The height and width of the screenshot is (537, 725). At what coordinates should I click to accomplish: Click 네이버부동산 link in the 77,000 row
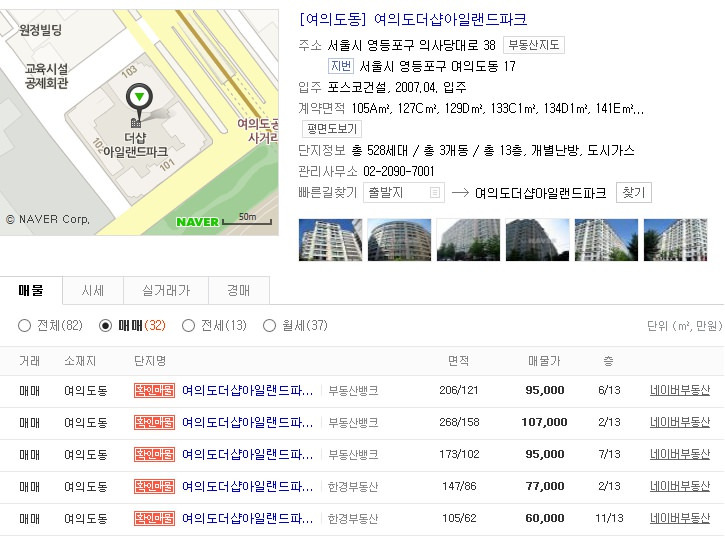point(680,486)
